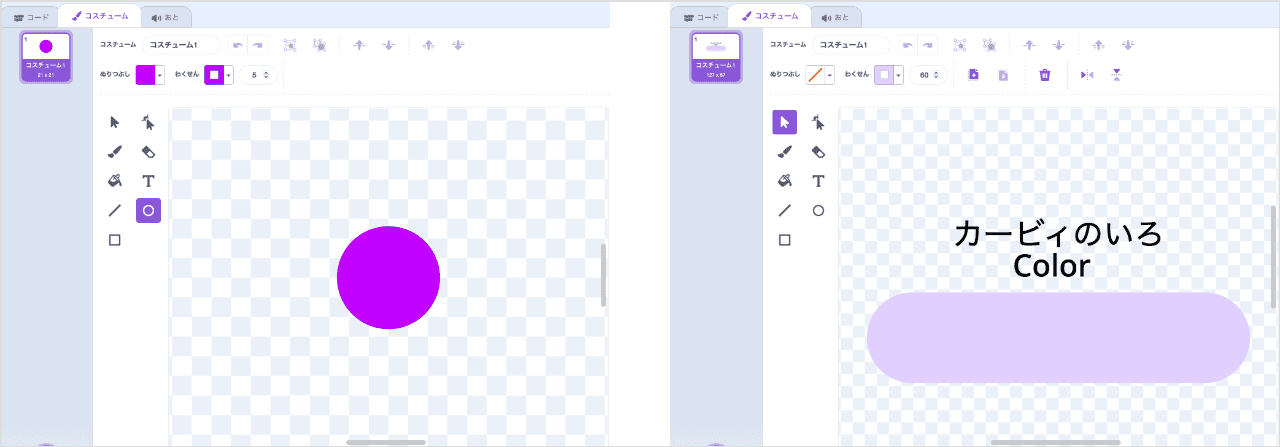The image size is (1280, 447).
Task: Click the undo button in the left editor
Action: coord(238,45)
